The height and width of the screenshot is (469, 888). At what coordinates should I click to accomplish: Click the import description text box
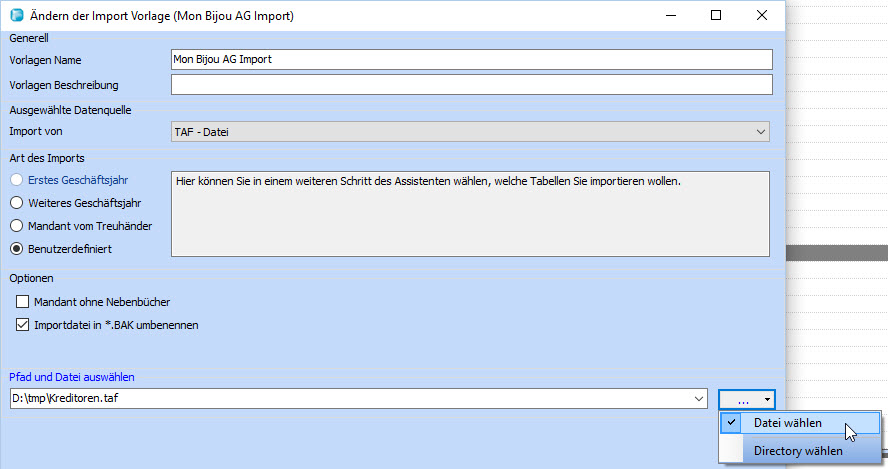[470, 214]
